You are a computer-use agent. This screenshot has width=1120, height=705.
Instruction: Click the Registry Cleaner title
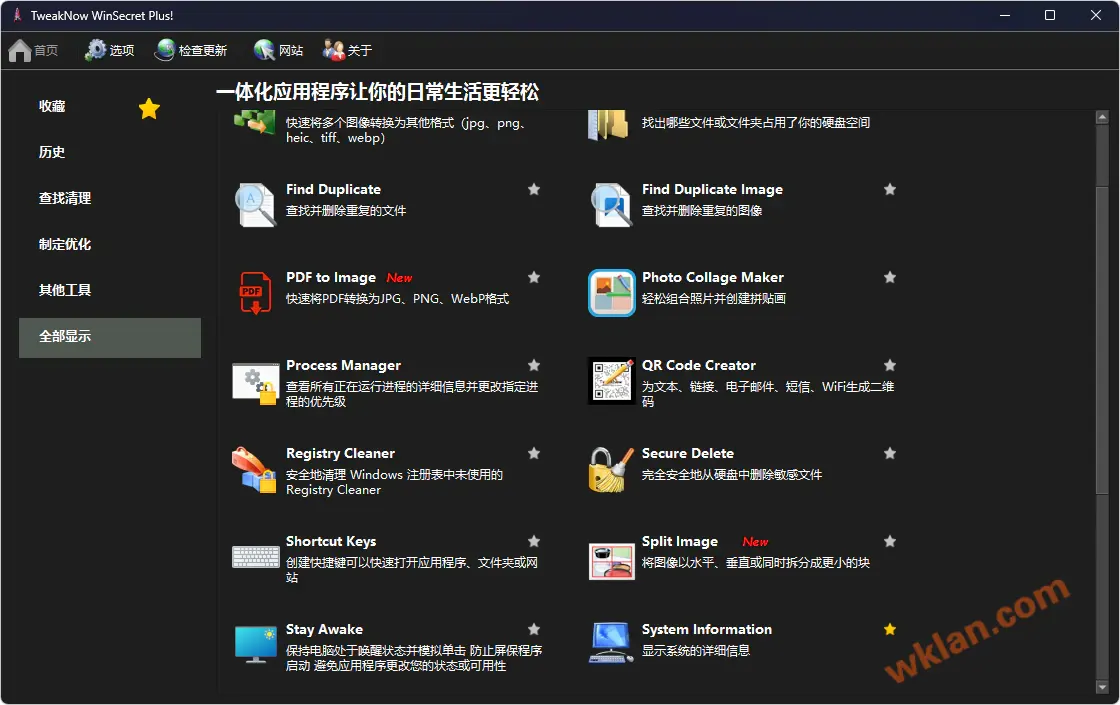(x=340, y=453)
